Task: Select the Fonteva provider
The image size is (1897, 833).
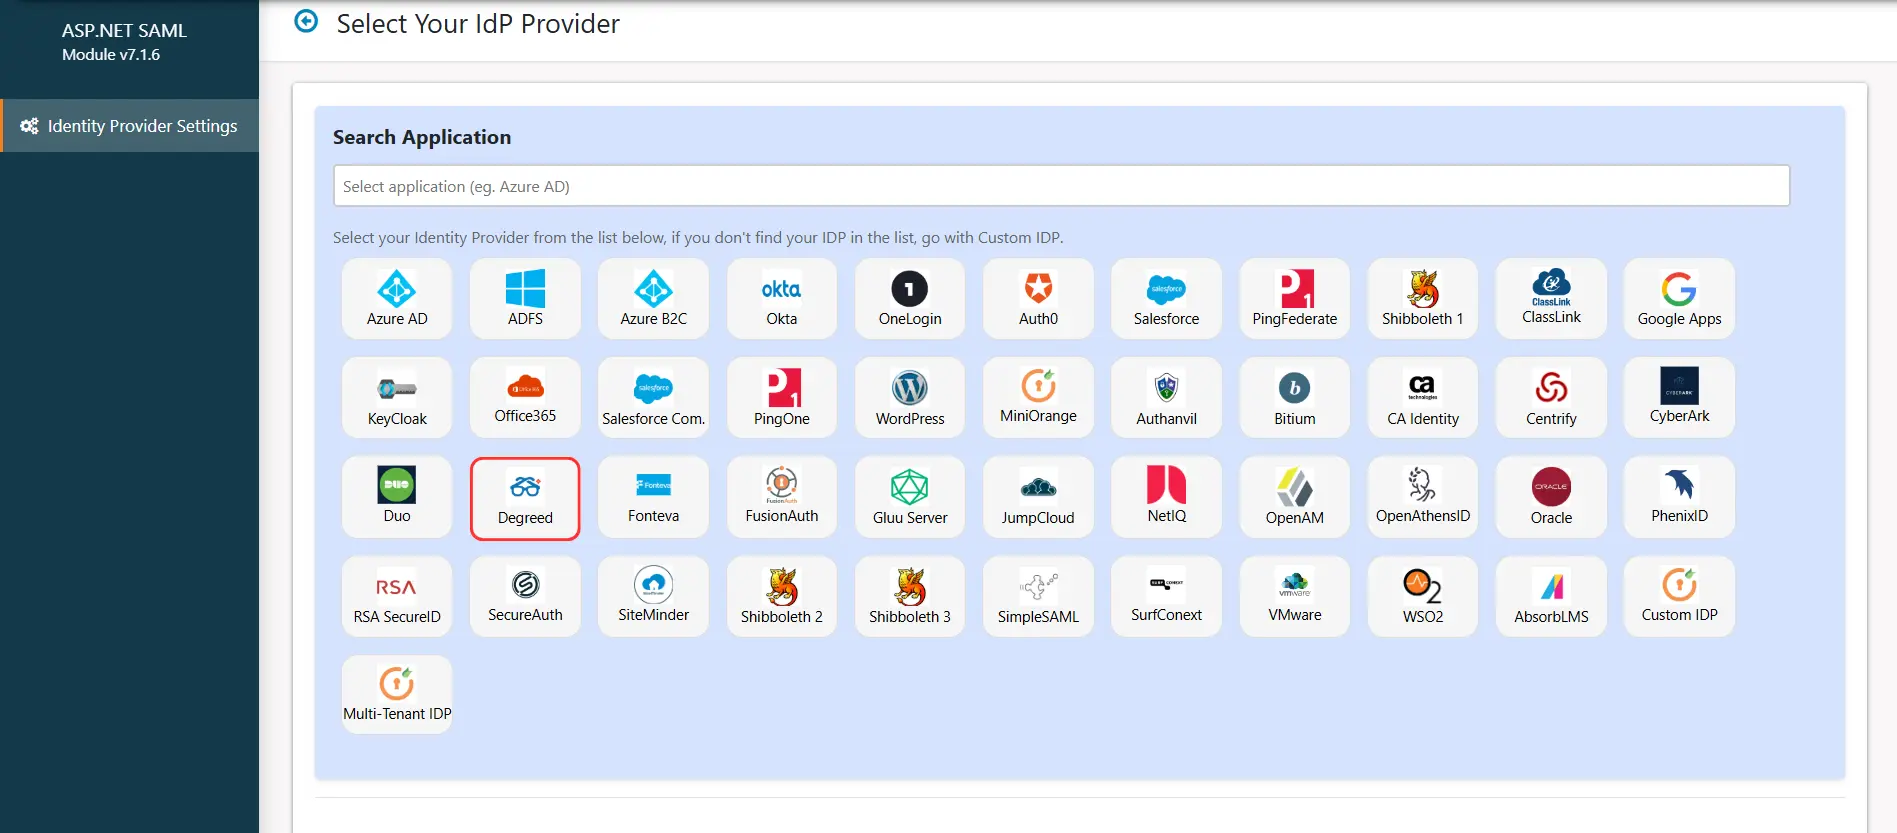Action: click(653, 497)
